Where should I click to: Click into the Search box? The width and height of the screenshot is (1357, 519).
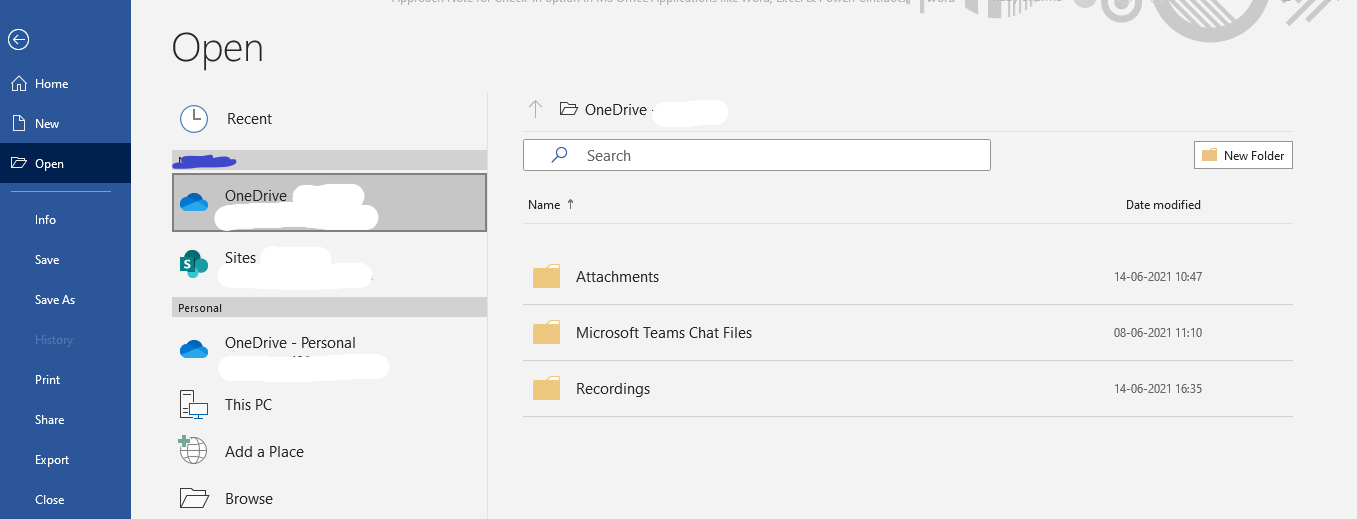757,155
